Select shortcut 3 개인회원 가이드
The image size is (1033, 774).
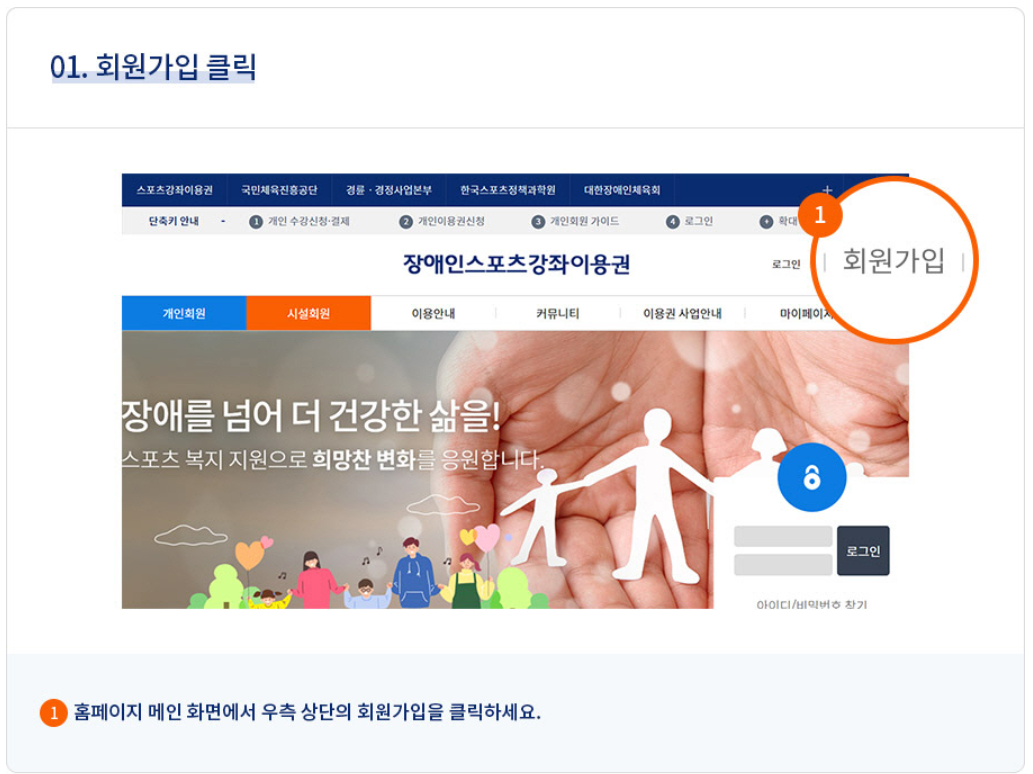575,221
